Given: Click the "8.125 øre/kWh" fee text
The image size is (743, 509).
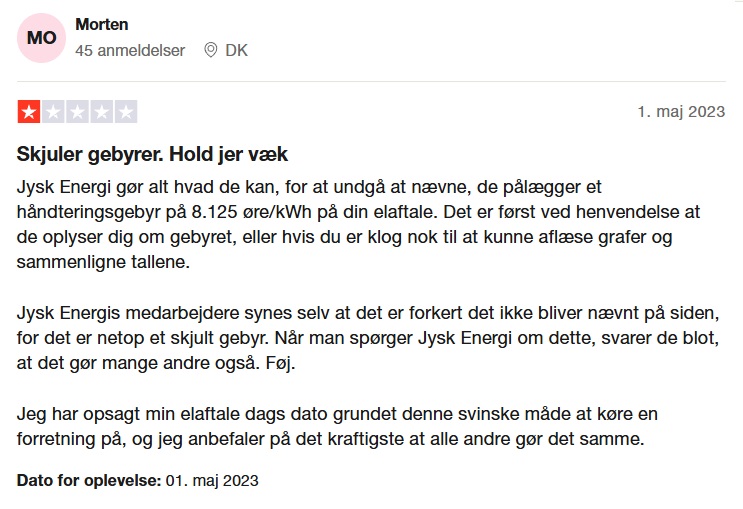Looking at the screenshot, I should (251, 212).
